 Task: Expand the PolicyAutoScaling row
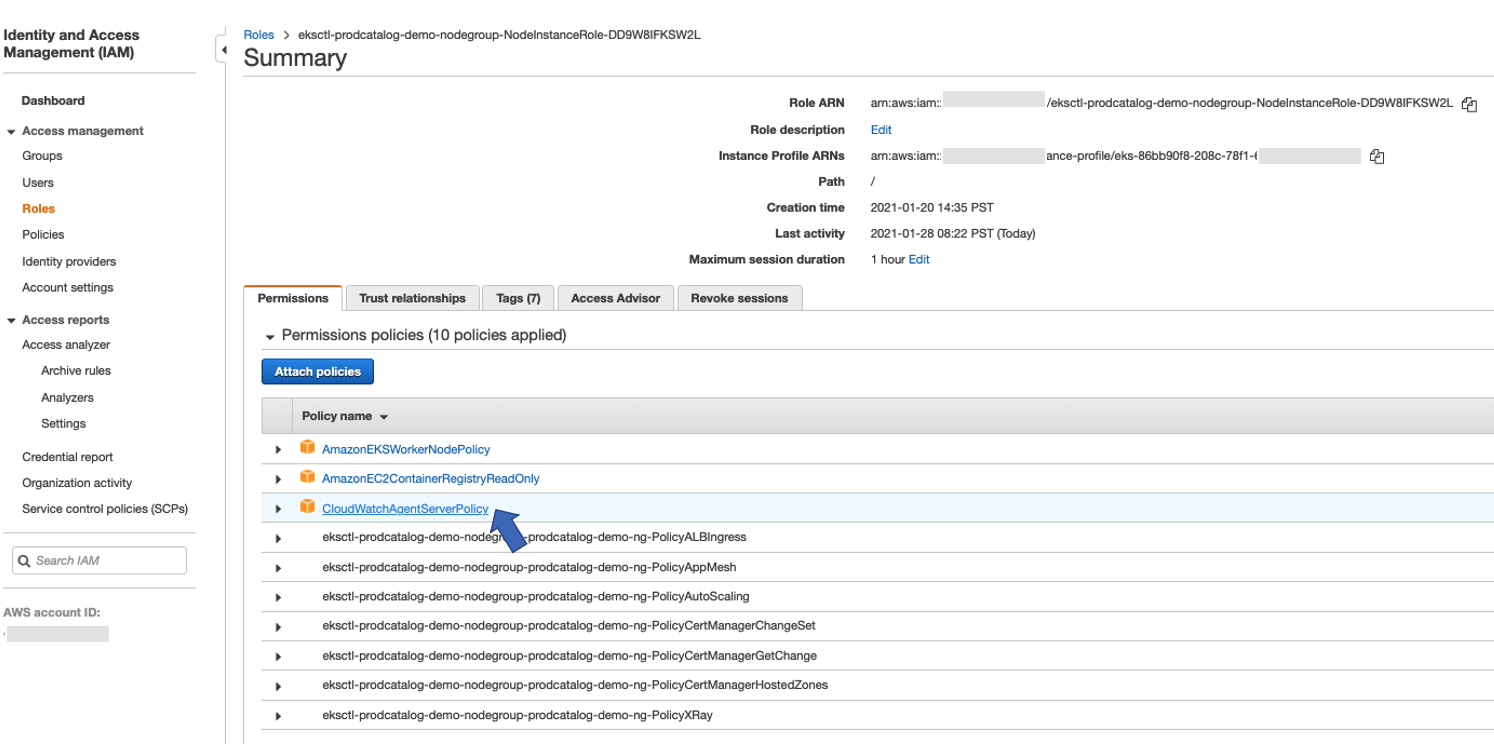[279, 598]
